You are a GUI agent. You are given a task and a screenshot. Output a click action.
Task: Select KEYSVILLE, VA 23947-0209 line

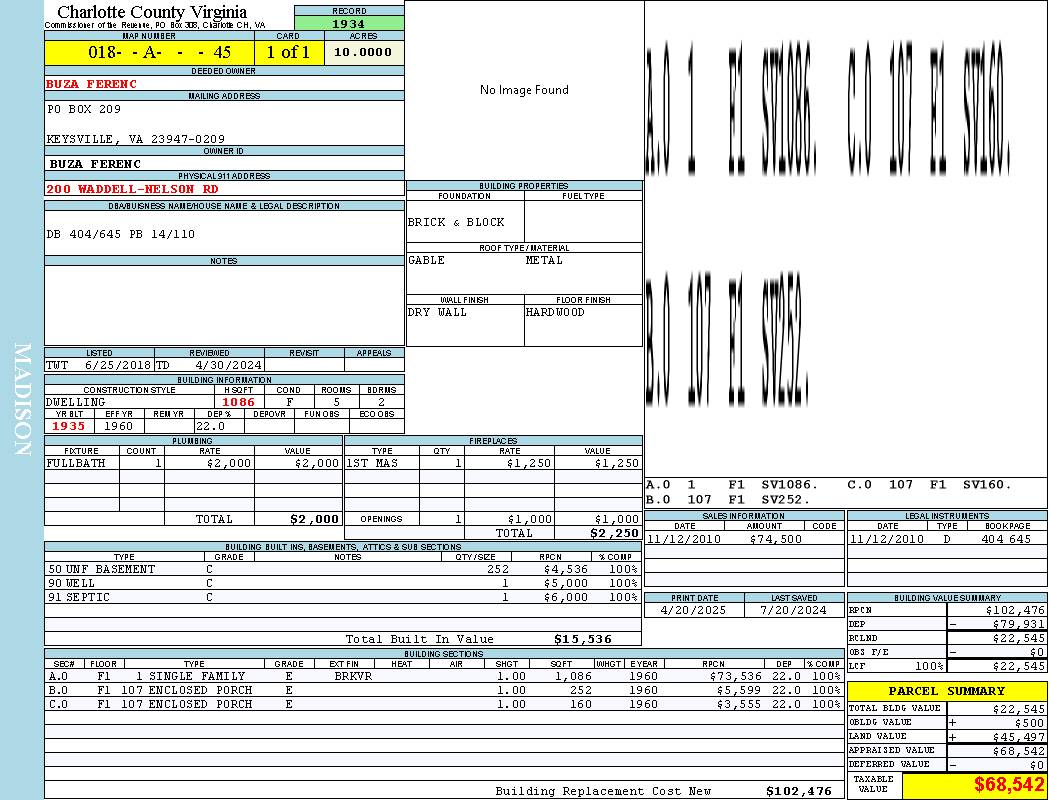135,139
